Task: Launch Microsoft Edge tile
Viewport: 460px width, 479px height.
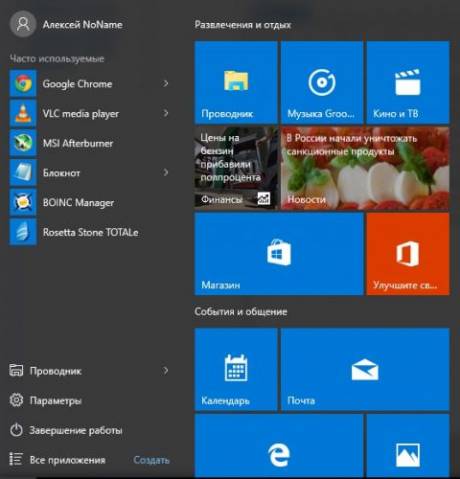Action: [279, 446]
